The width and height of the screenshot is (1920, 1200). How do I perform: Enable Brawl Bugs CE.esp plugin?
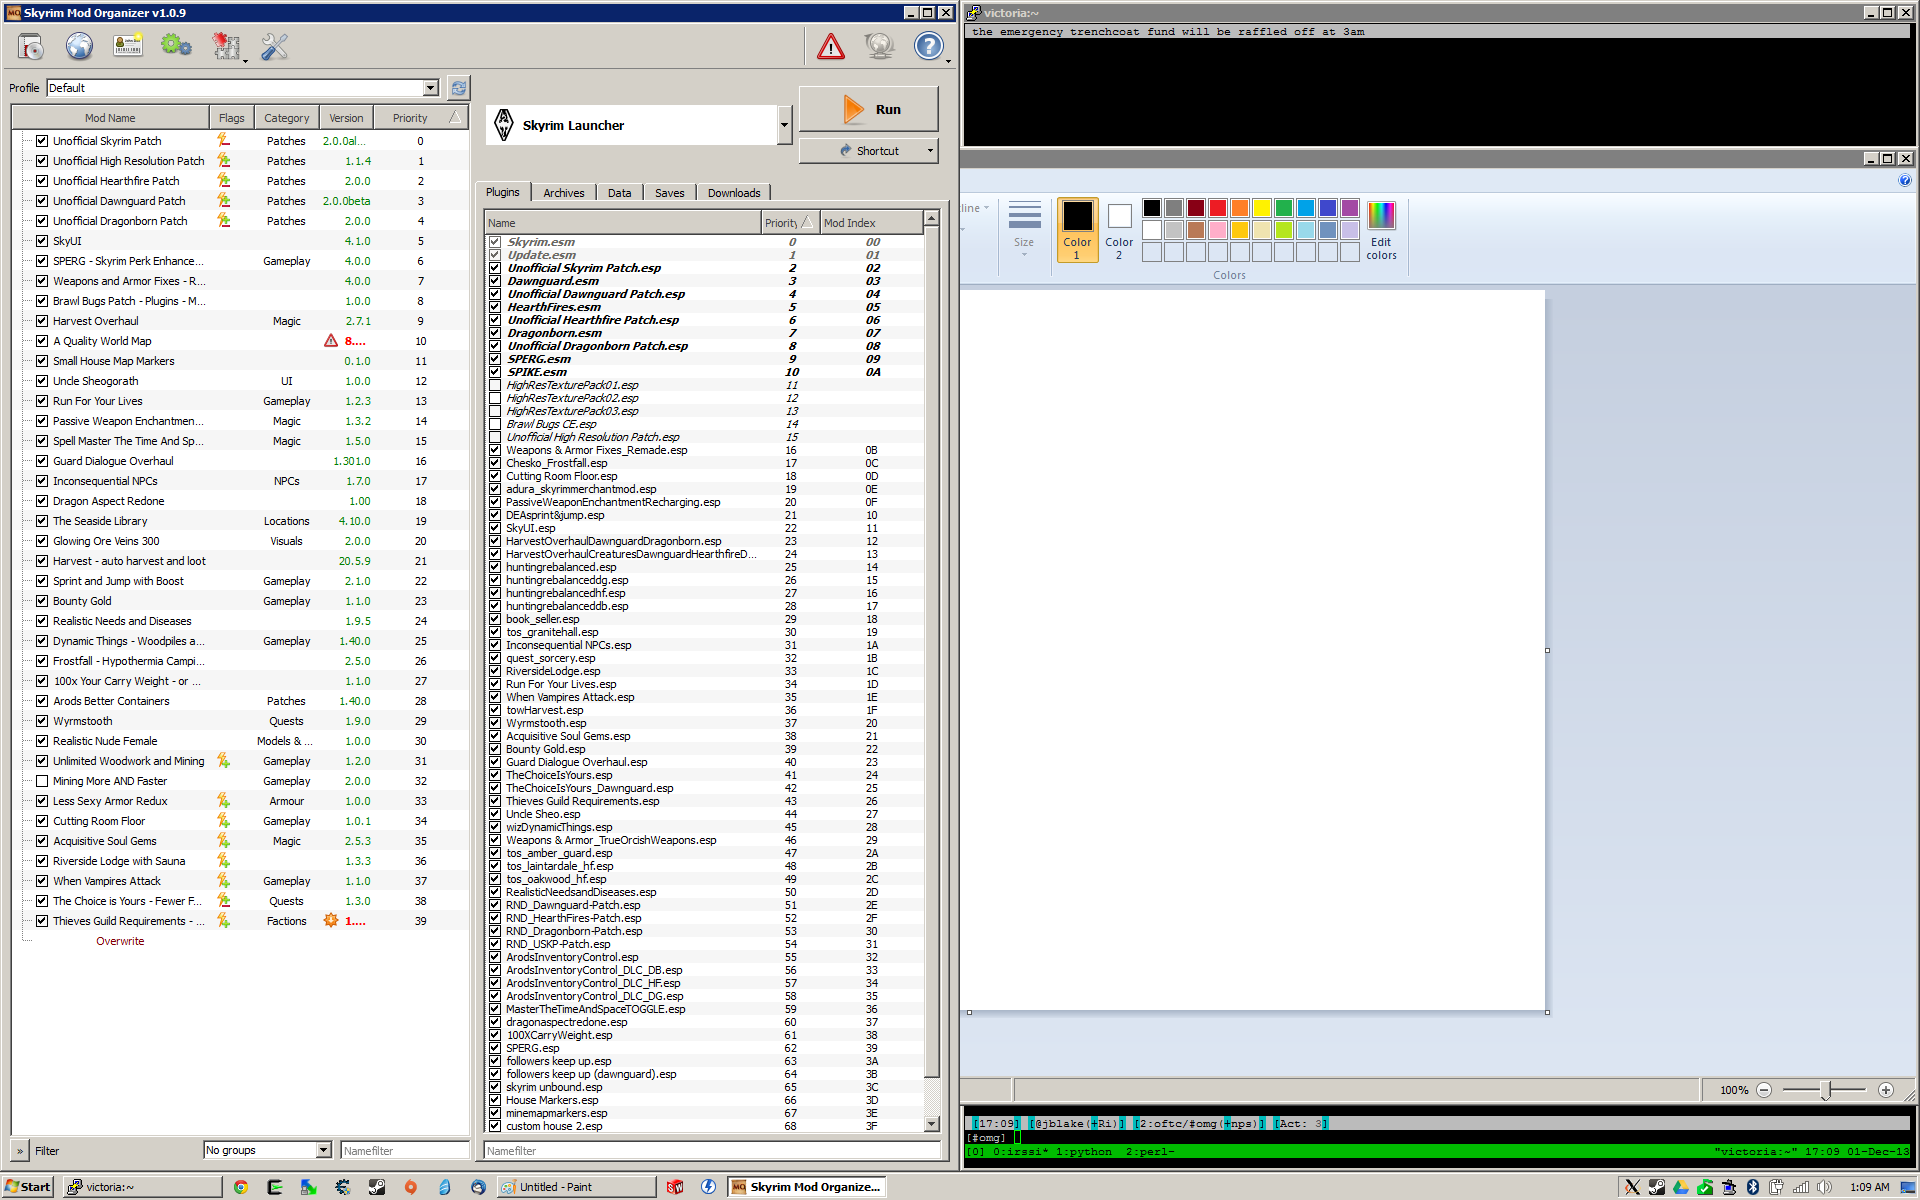click(495, 424)
